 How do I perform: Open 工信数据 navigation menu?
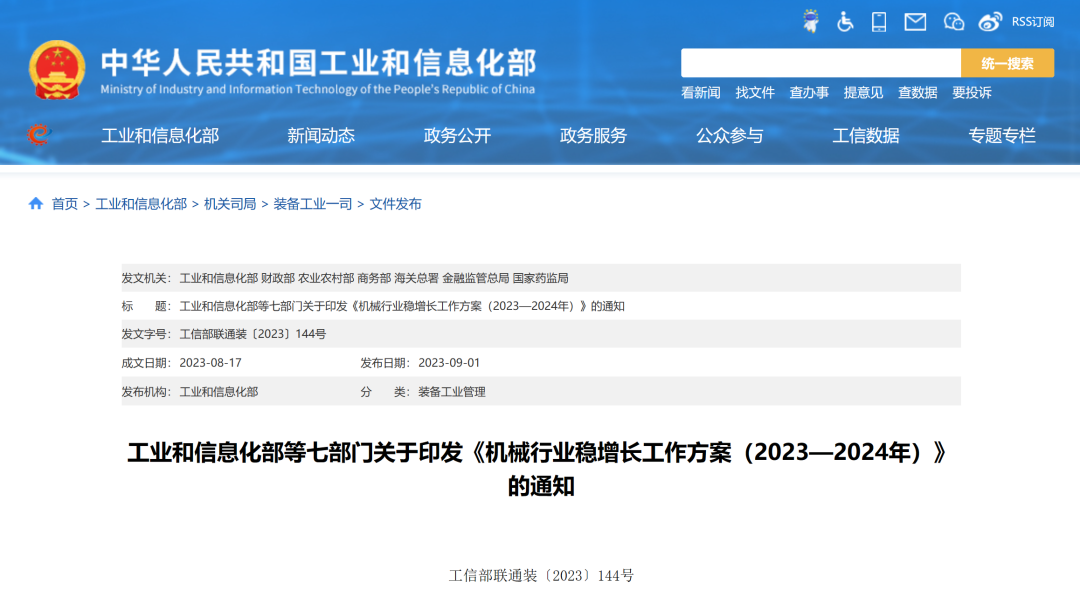point(866,136)
